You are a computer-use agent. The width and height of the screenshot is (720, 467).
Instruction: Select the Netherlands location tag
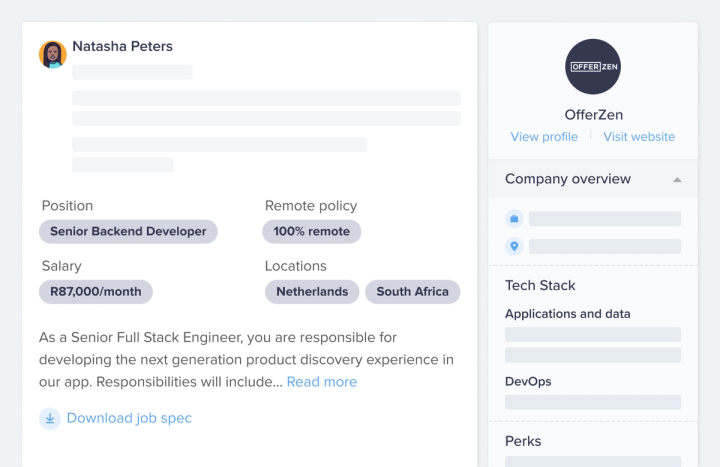click(312, 292)
